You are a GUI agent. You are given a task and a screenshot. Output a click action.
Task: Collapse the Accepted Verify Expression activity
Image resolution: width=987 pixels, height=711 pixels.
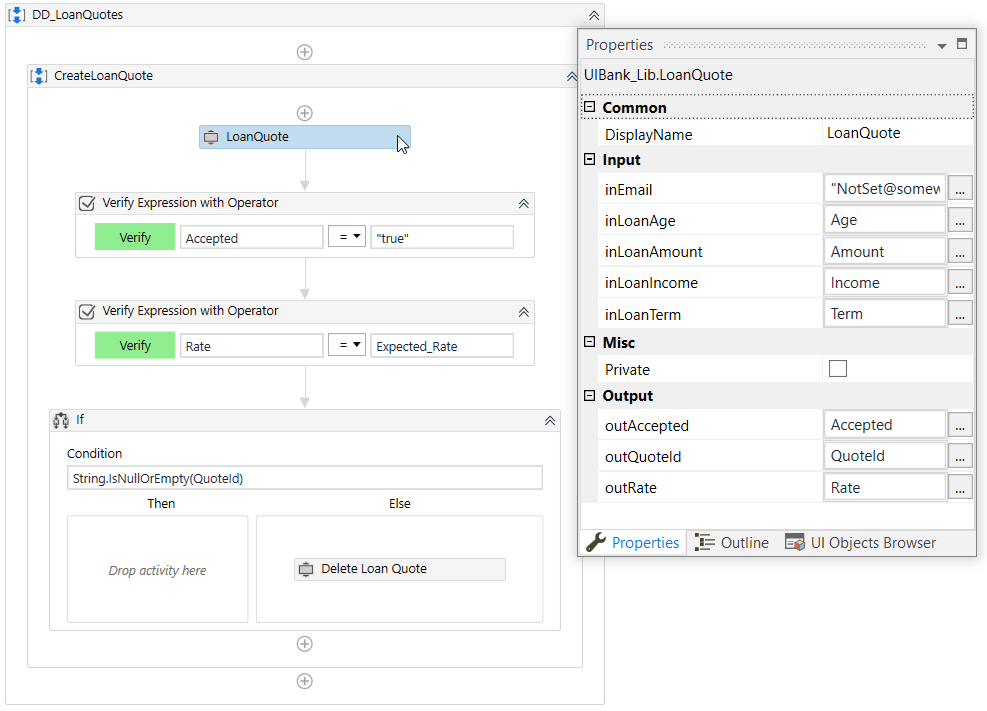pos(524,204)
